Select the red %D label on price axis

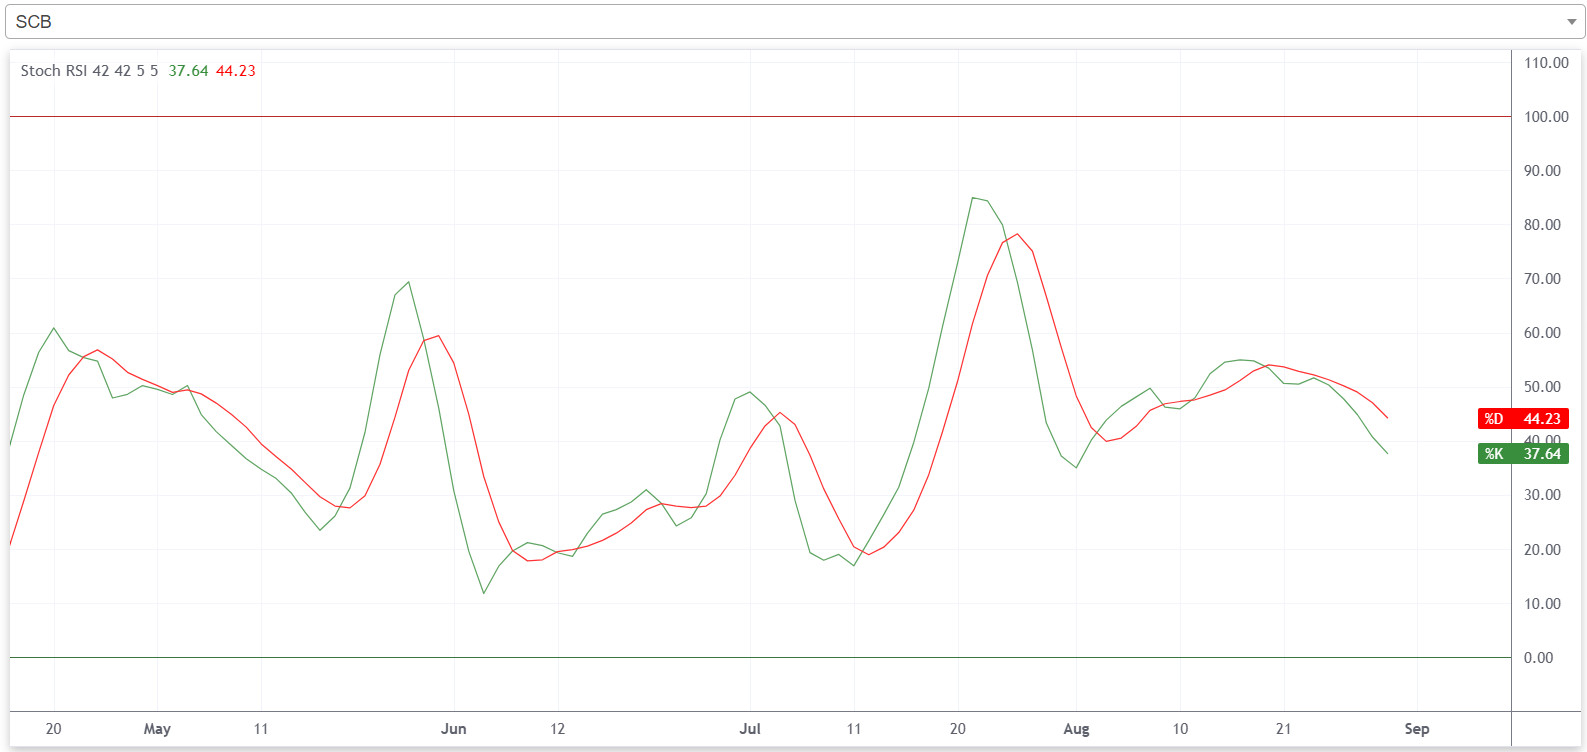click(x=1522, y=419)
